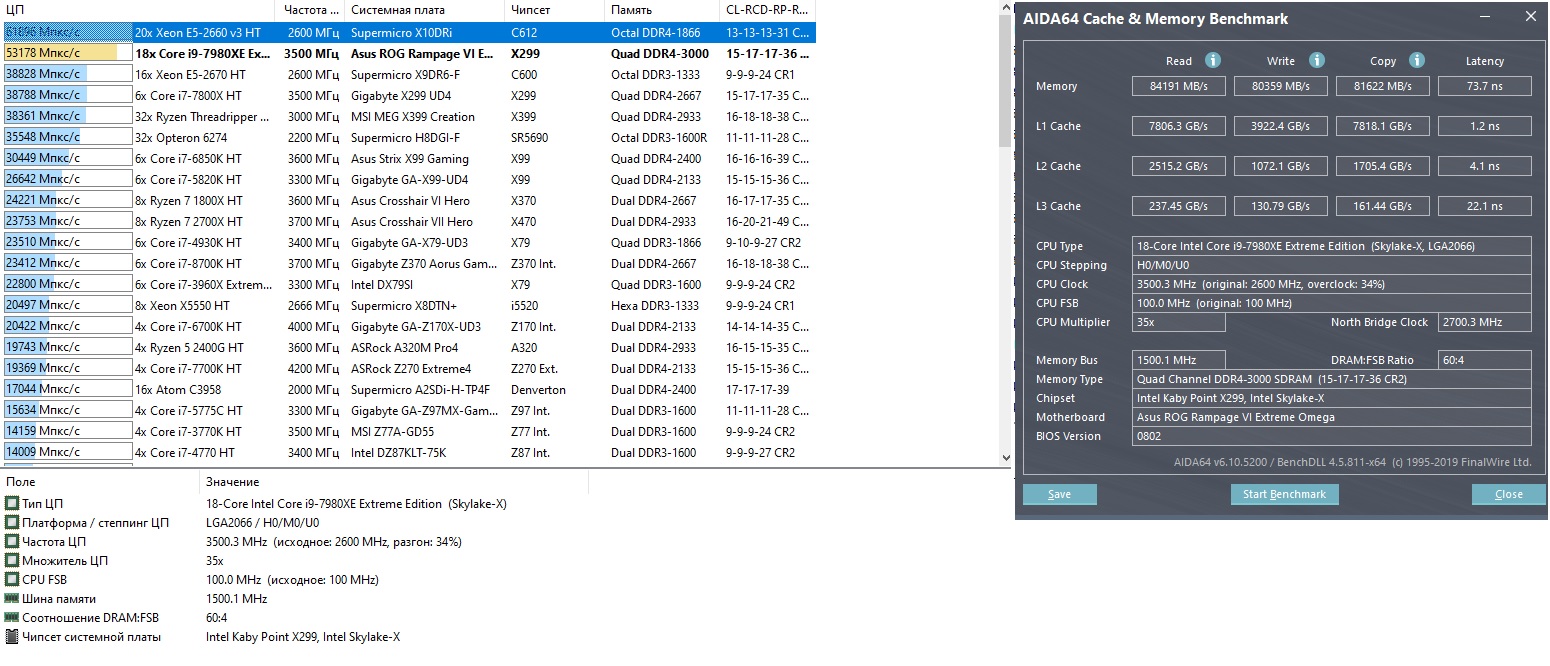Sort by the ЦП column header
This screenshot has width=1550, height=666.
138,10
